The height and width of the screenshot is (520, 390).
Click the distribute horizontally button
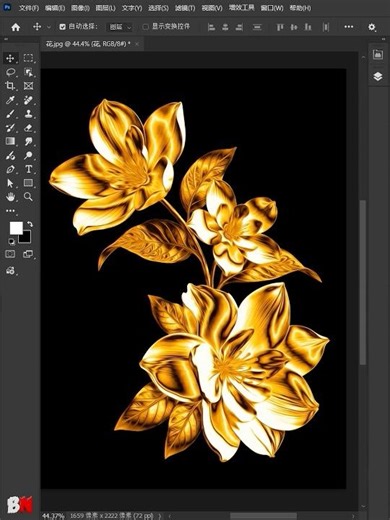pos(326,27)
